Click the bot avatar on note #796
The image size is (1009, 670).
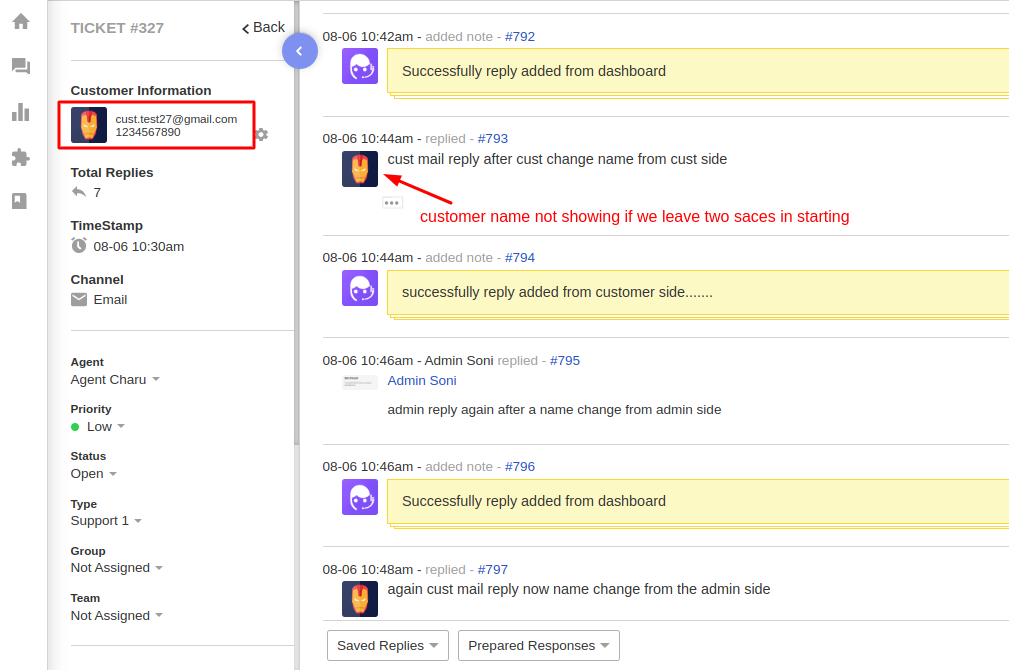(360, 497)
